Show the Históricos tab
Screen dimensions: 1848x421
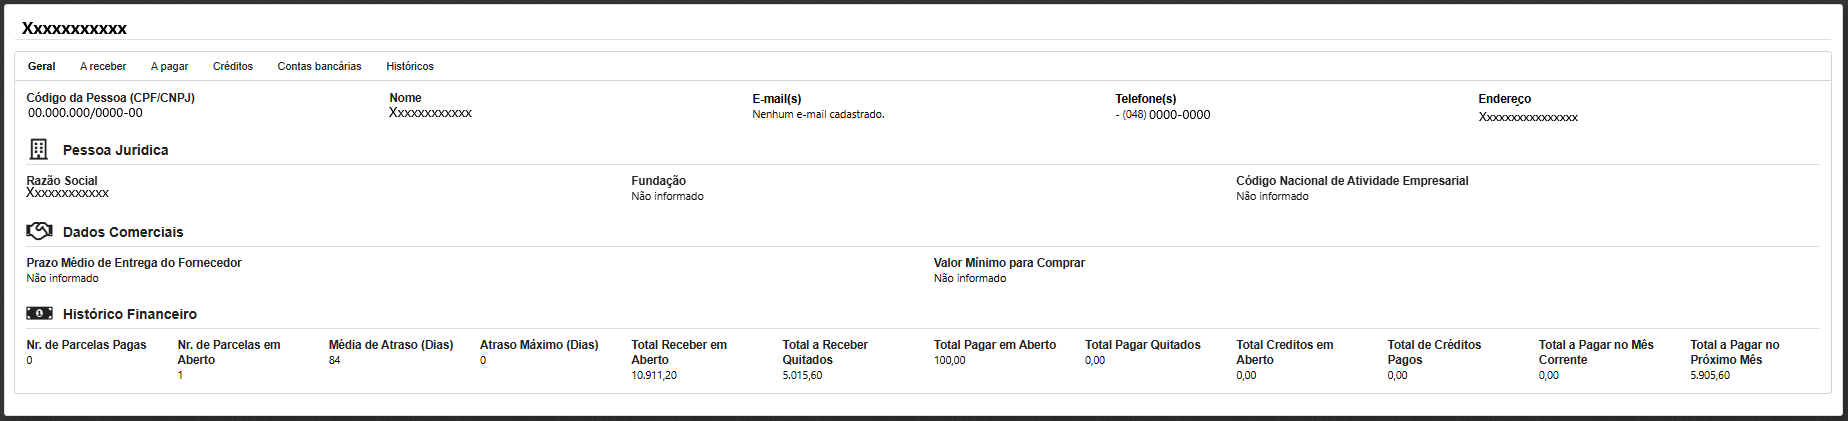[410, 66]
